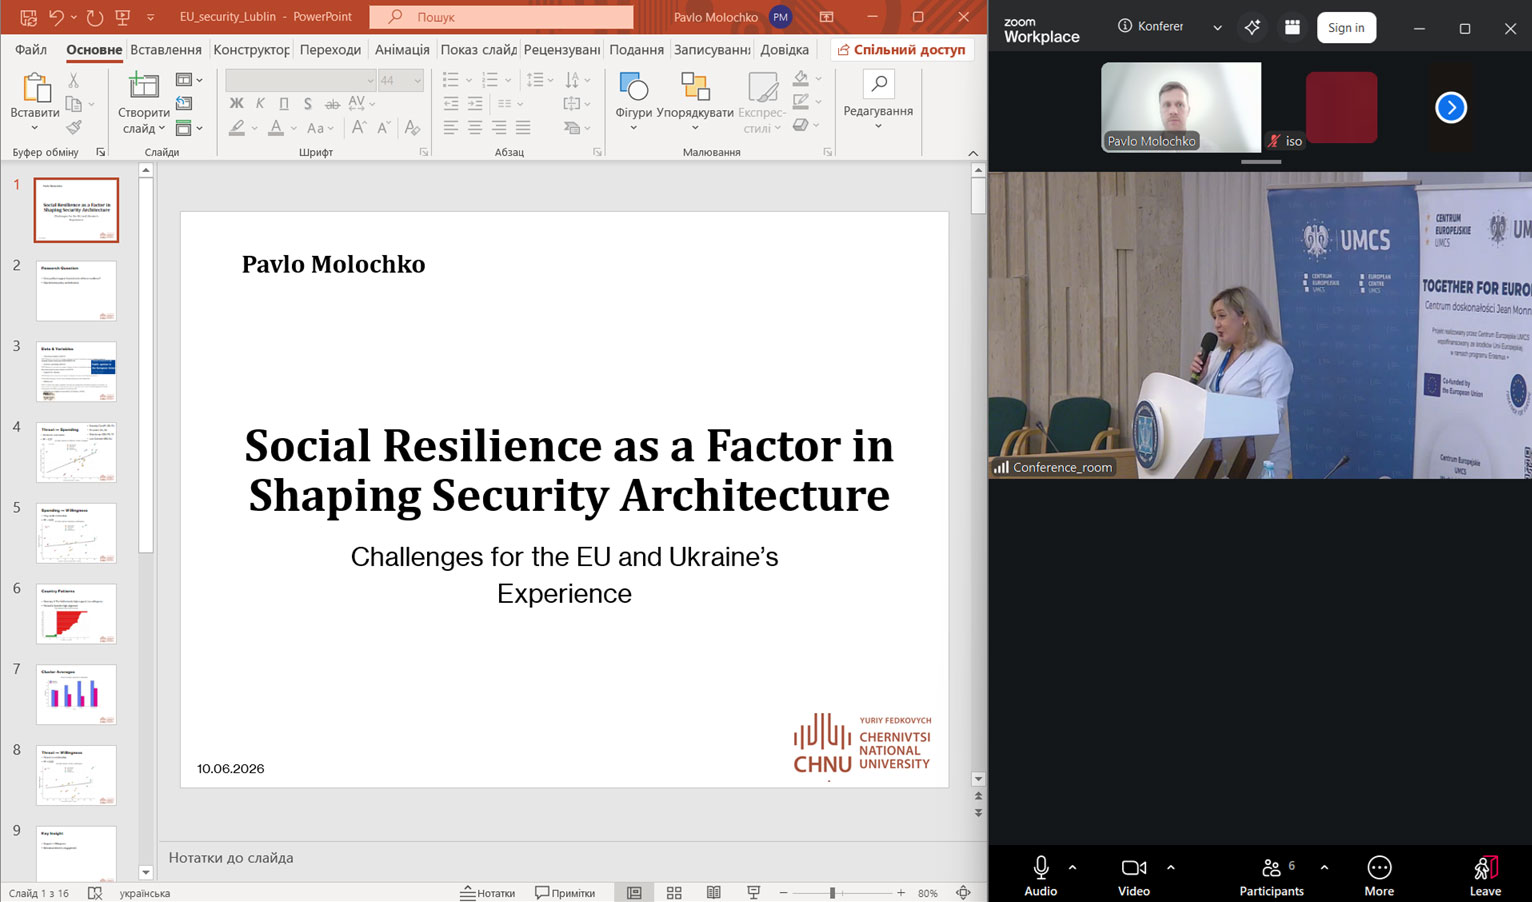Click the Створити слайд icon
Image resolution: width=1532 pixels, height=902 pixels.
143,102
